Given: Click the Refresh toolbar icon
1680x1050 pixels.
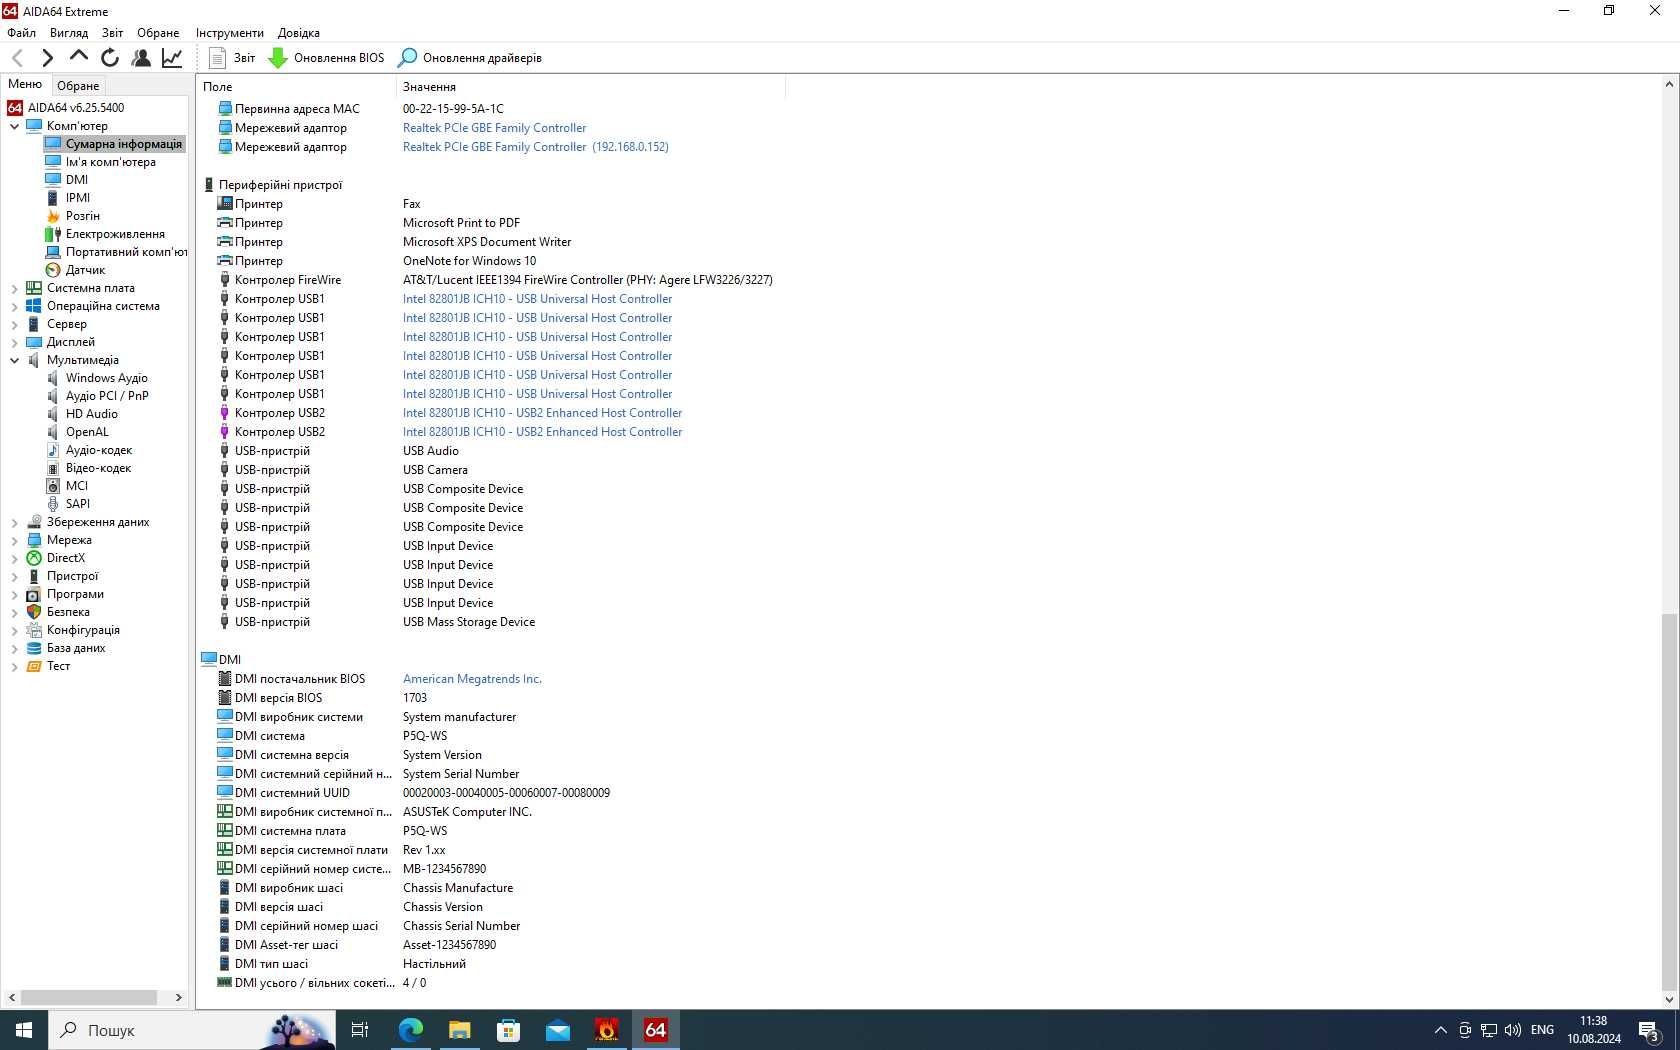Looking at the screenshot, I should tap(110, 58).
